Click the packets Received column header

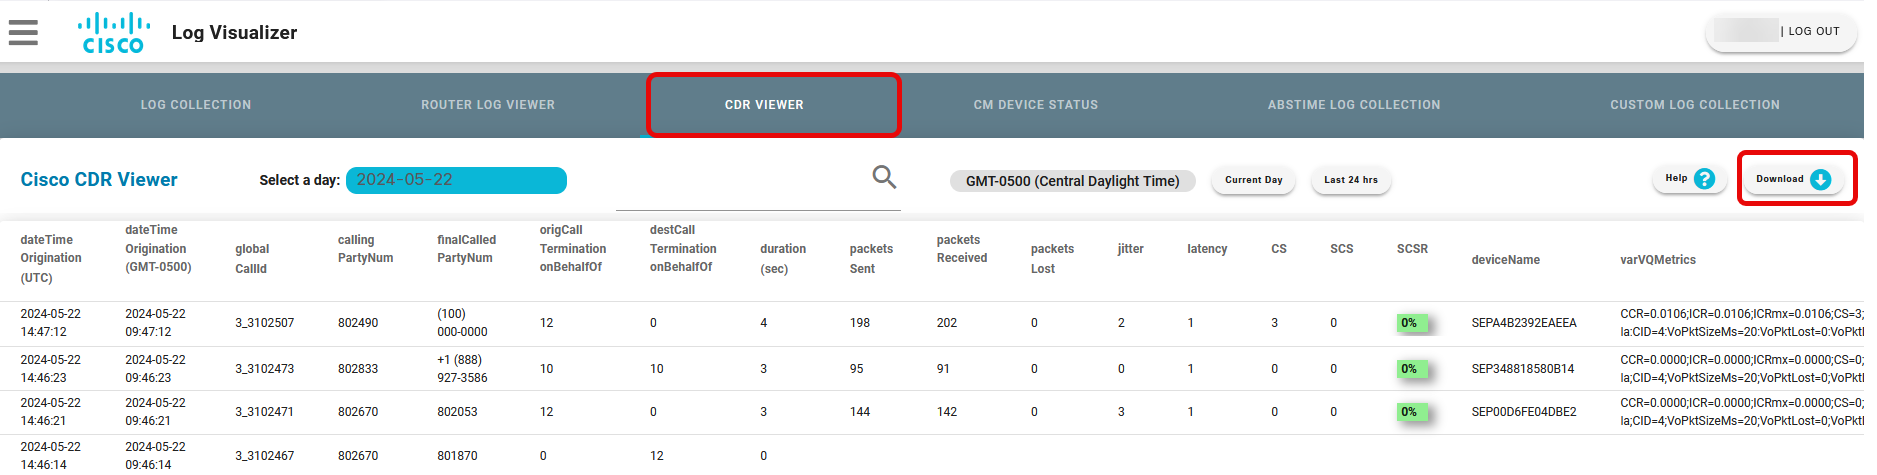click(x=962, y=249)
